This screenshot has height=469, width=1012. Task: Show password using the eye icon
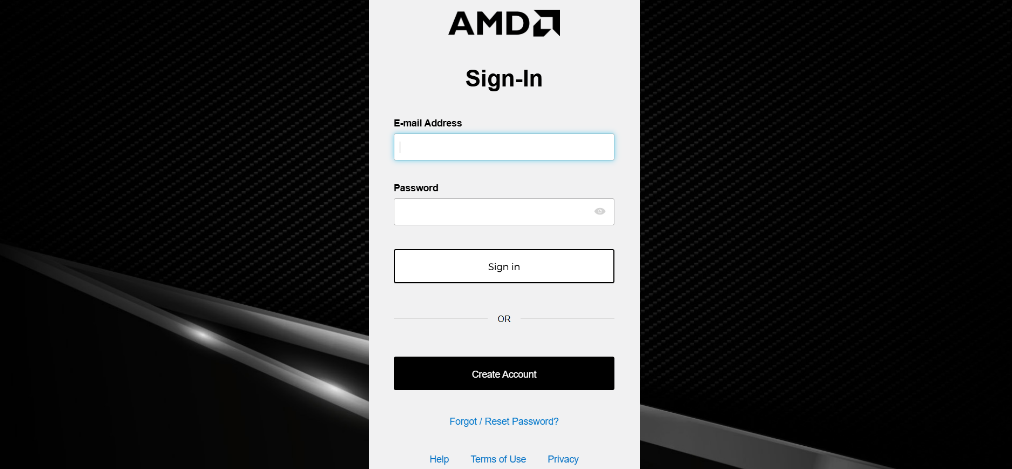click(600, 211)
